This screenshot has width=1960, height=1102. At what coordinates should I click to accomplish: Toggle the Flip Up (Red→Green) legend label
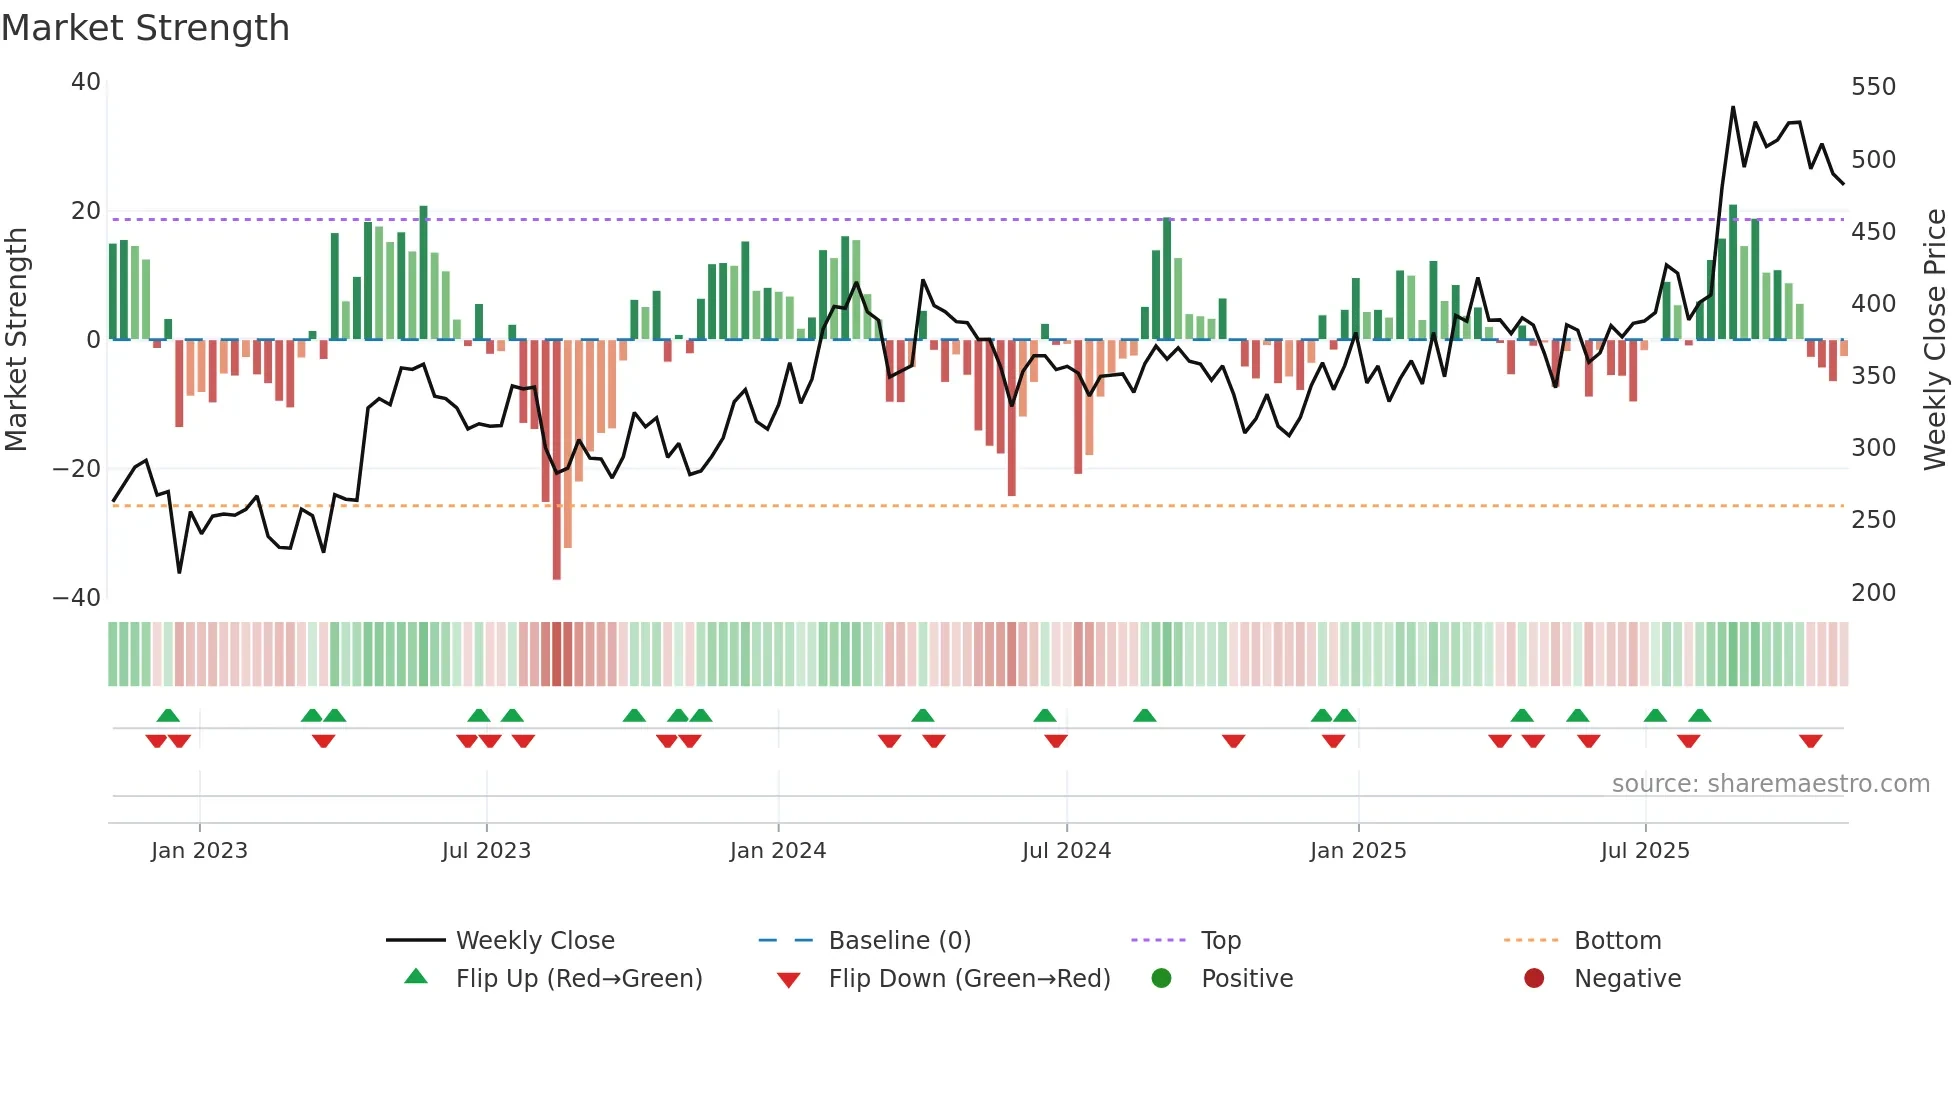coord(579,978)
